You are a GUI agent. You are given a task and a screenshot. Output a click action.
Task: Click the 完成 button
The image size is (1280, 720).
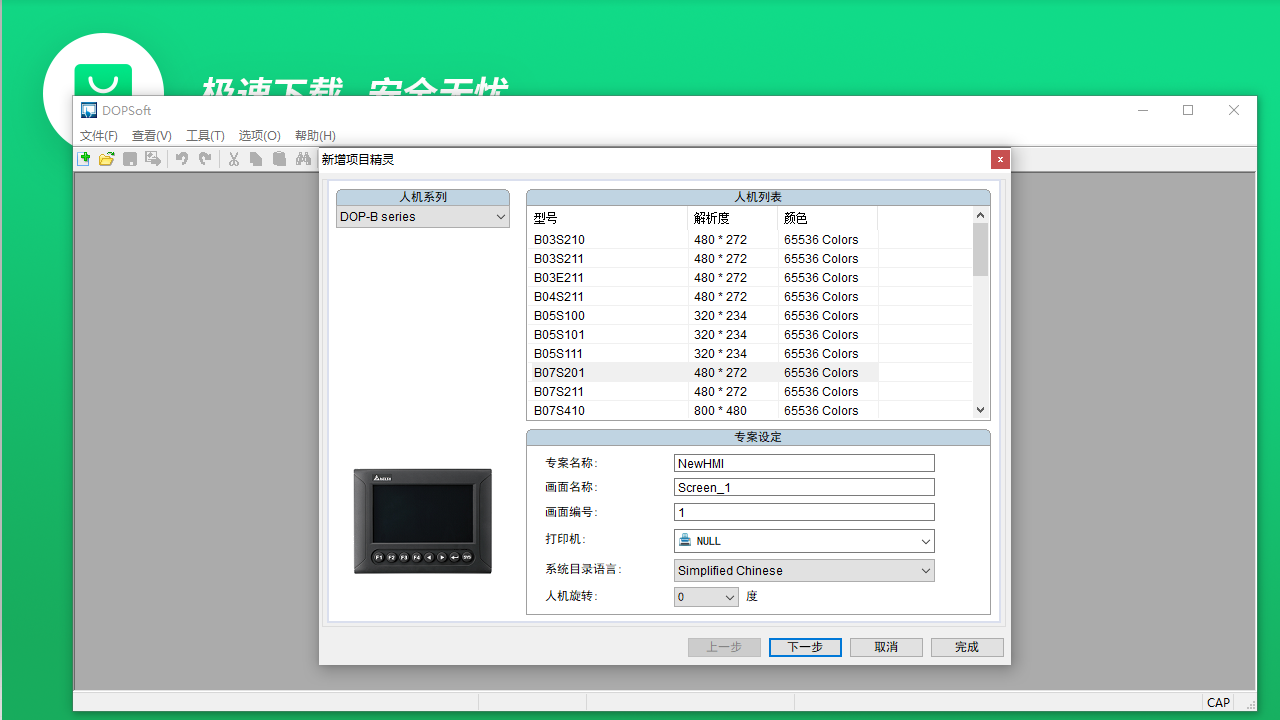pos(966,647)
